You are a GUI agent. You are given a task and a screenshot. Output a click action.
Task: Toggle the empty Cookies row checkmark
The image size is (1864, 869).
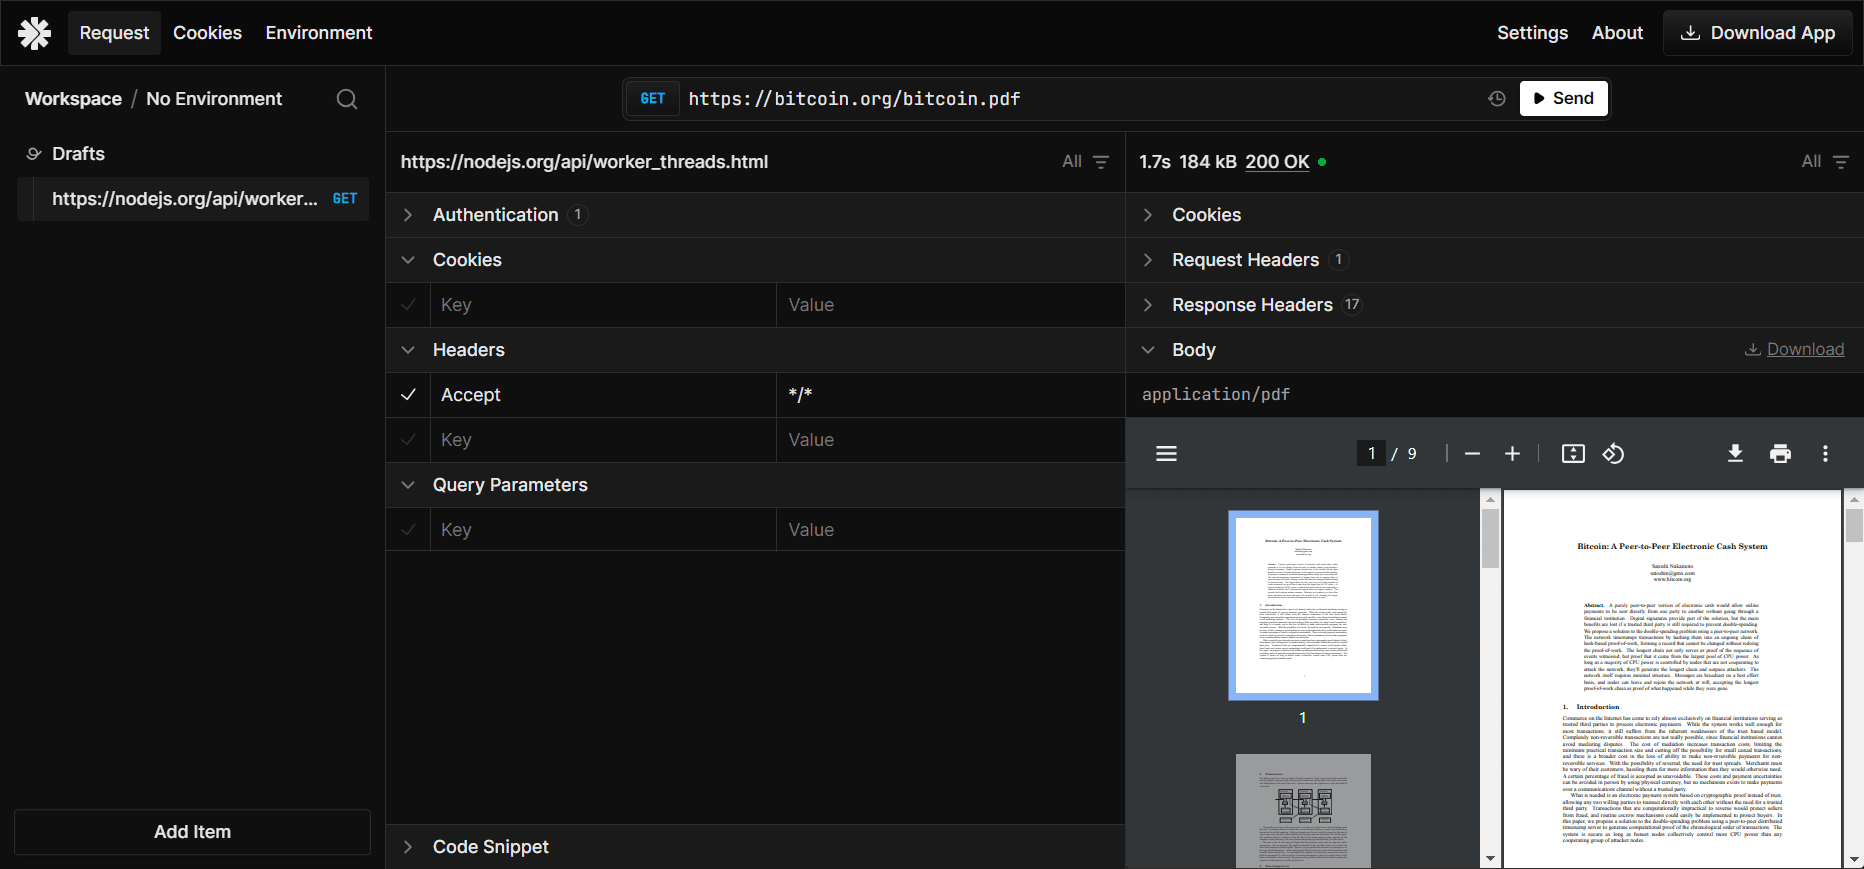[408, 305]
